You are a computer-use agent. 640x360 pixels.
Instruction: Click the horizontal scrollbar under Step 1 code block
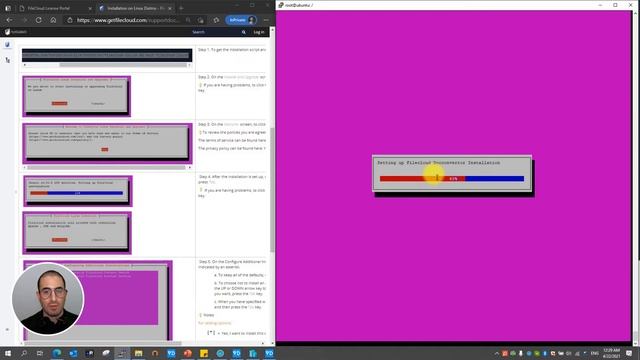pyautogui.click(x=123, y=65)
